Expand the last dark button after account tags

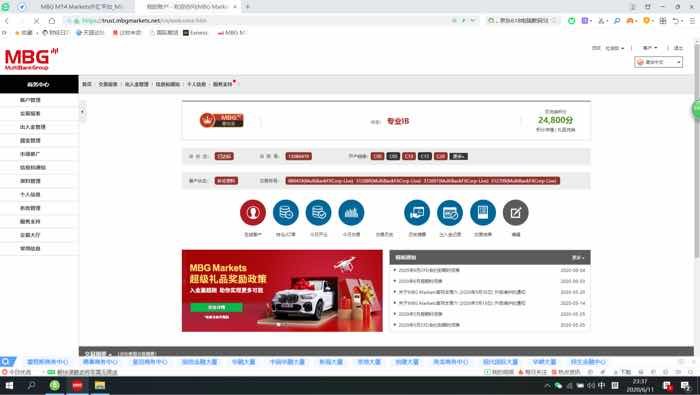pyautogui.click(x=459, y=156)
